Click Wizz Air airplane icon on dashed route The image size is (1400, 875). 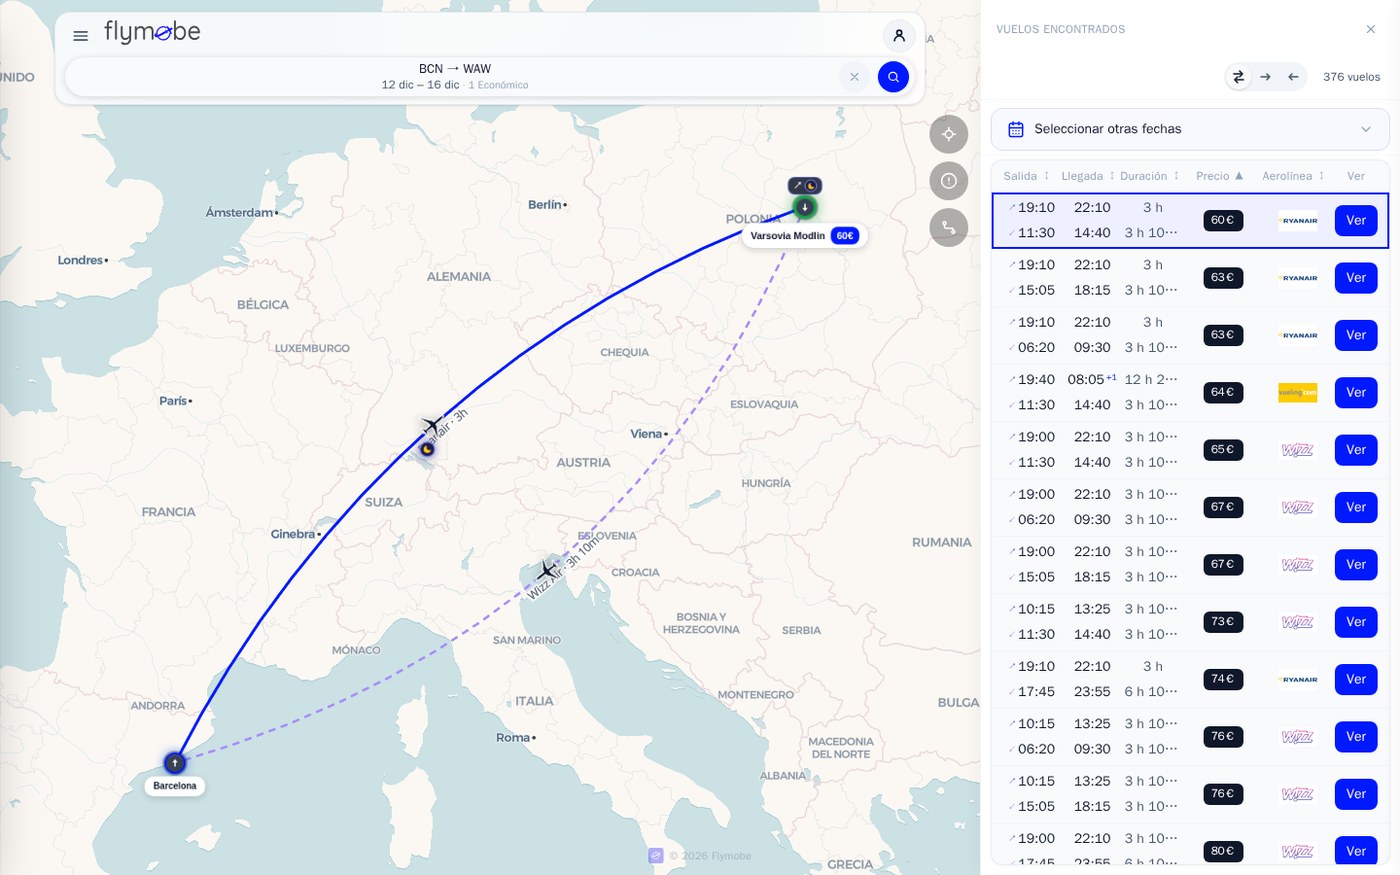point(546,571)
